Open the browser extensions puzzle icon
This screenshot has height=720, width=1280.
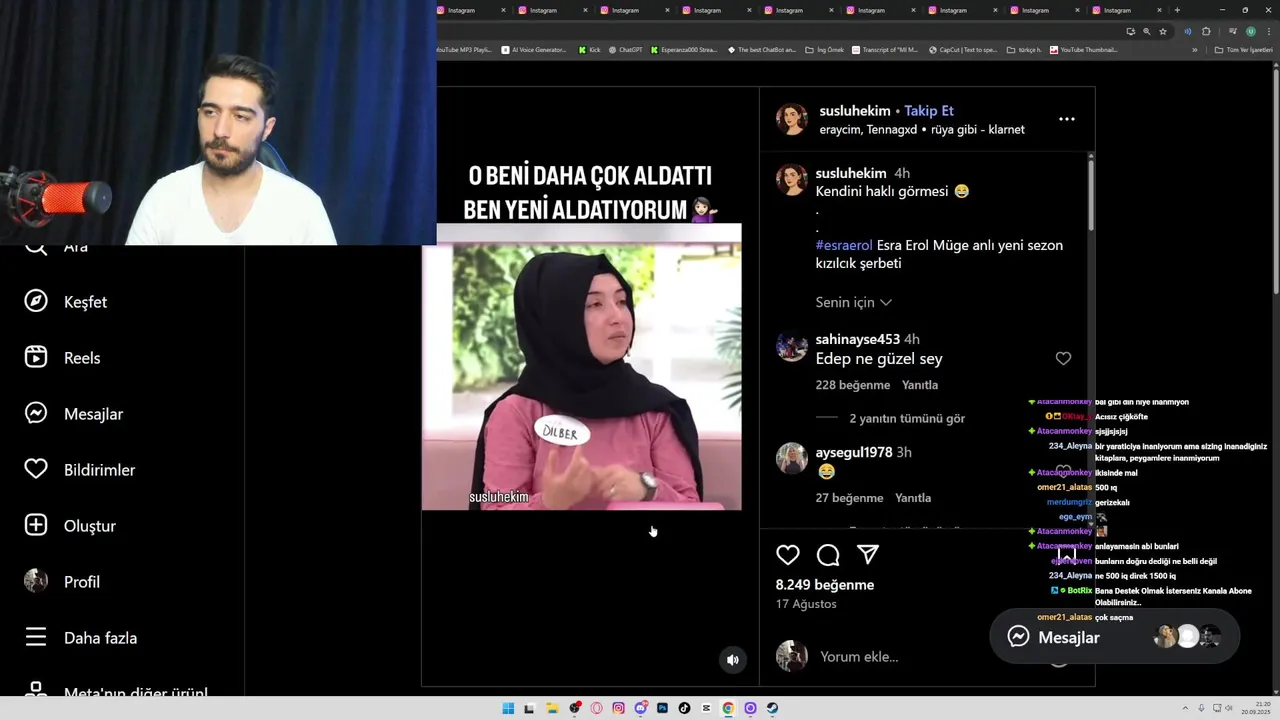click(1206, 31)
